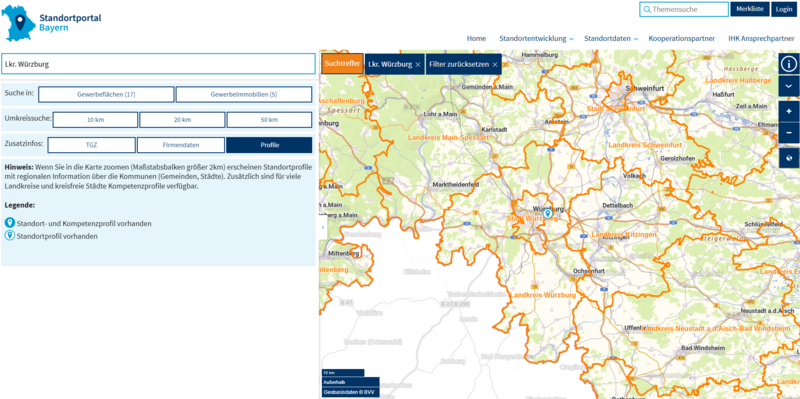The image size is (800, 399).
Task: Select 10 km radius search
Action: 95,120
